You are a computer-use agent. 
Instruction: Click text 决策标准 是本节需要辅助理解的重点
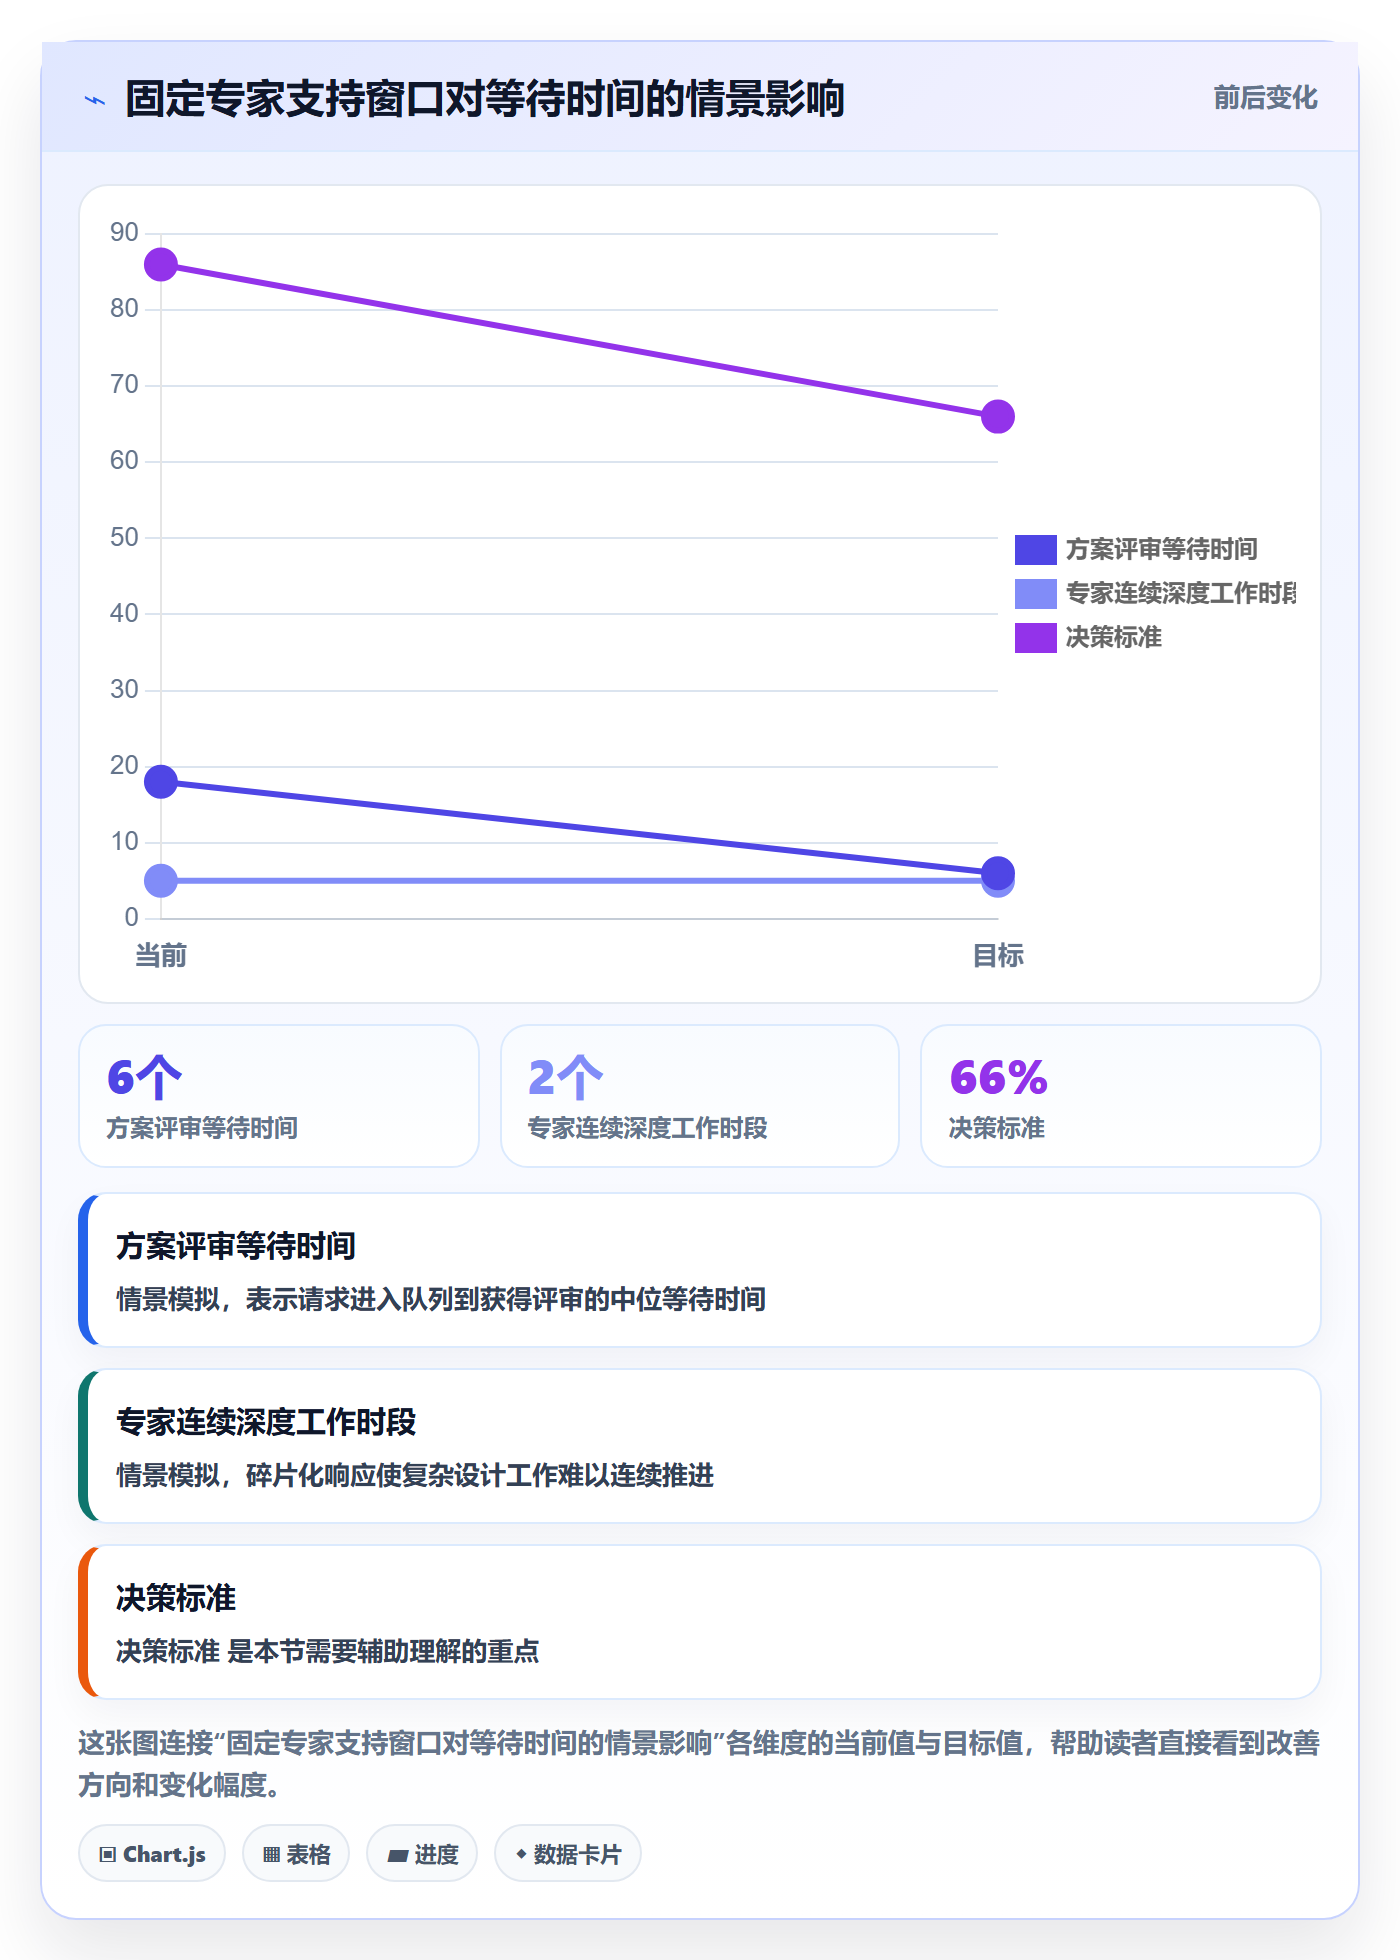click(x=328, y=1651)
